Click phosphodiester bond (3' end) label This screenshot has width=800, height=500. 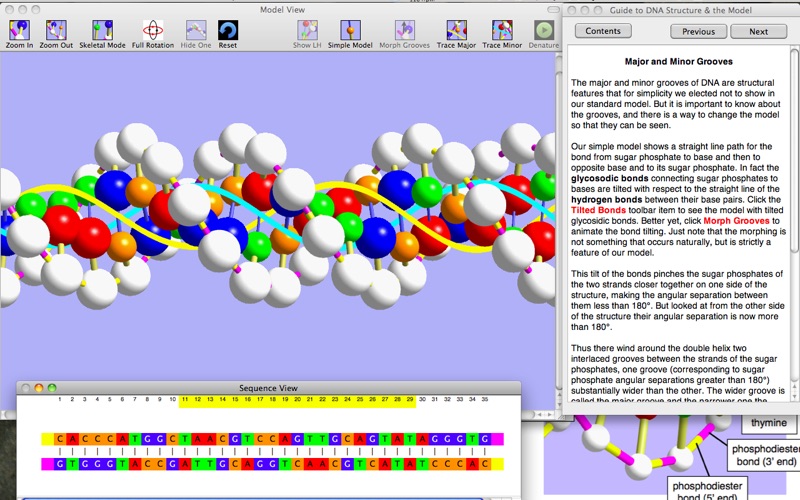coord(764,455)
